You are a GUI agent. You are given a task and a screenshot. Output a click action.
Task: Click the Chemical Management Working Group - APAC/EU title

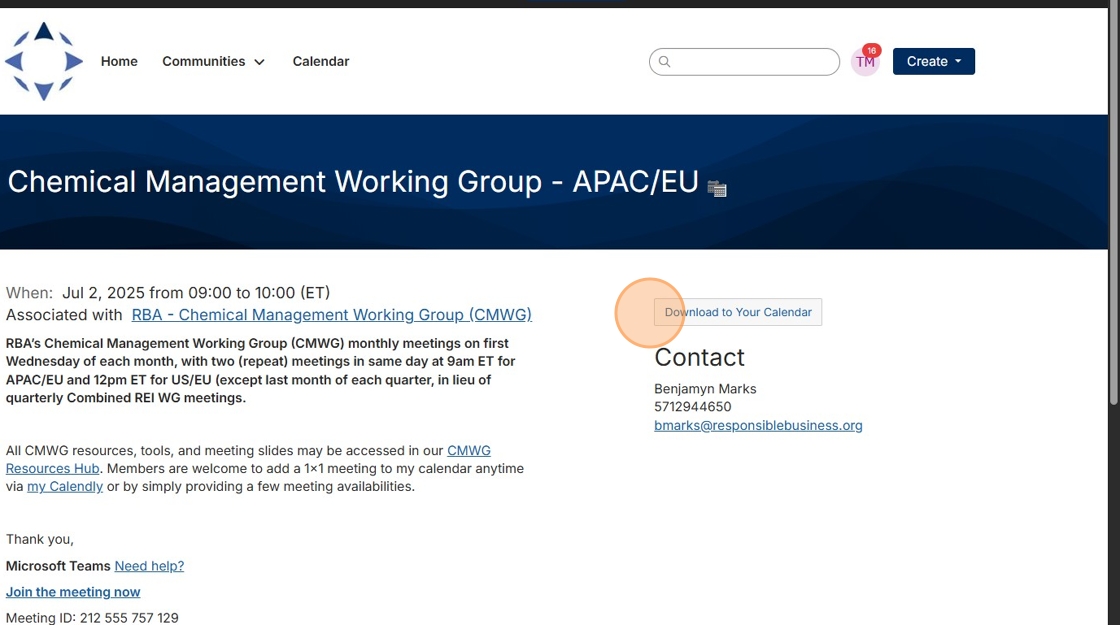(x=353, y=182)
